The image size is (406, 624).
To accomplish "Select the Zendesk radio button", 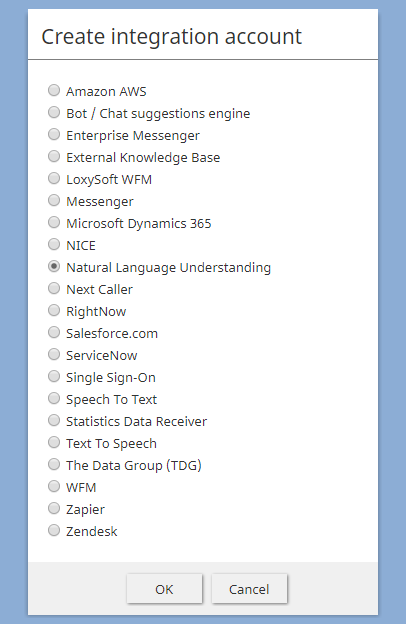I will tap(54, 530).
